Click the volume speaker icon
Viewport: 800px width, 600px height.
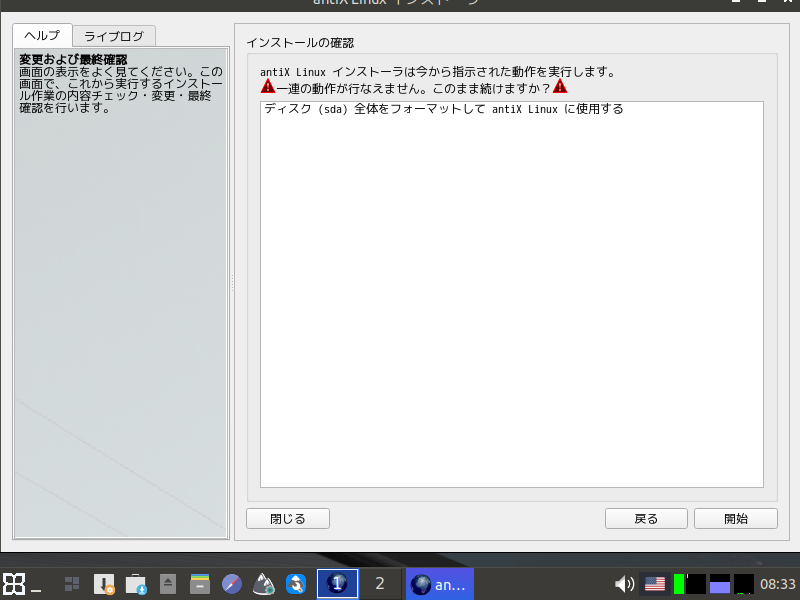point(624,584)
